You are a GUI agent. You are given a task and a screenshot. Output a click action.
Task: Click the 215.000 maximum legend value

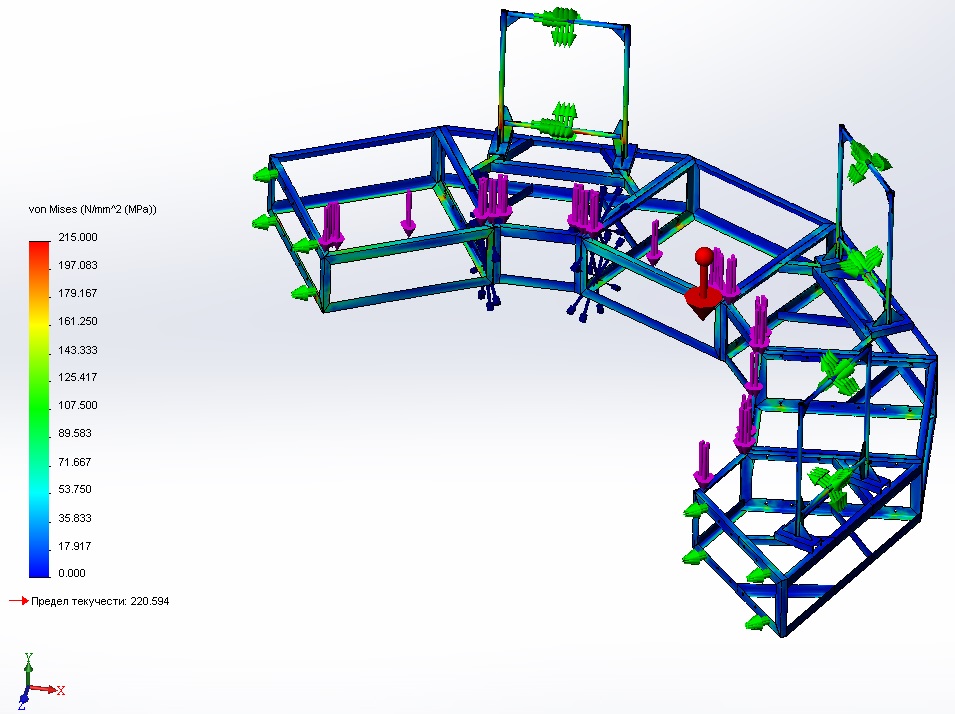point(77,237)
